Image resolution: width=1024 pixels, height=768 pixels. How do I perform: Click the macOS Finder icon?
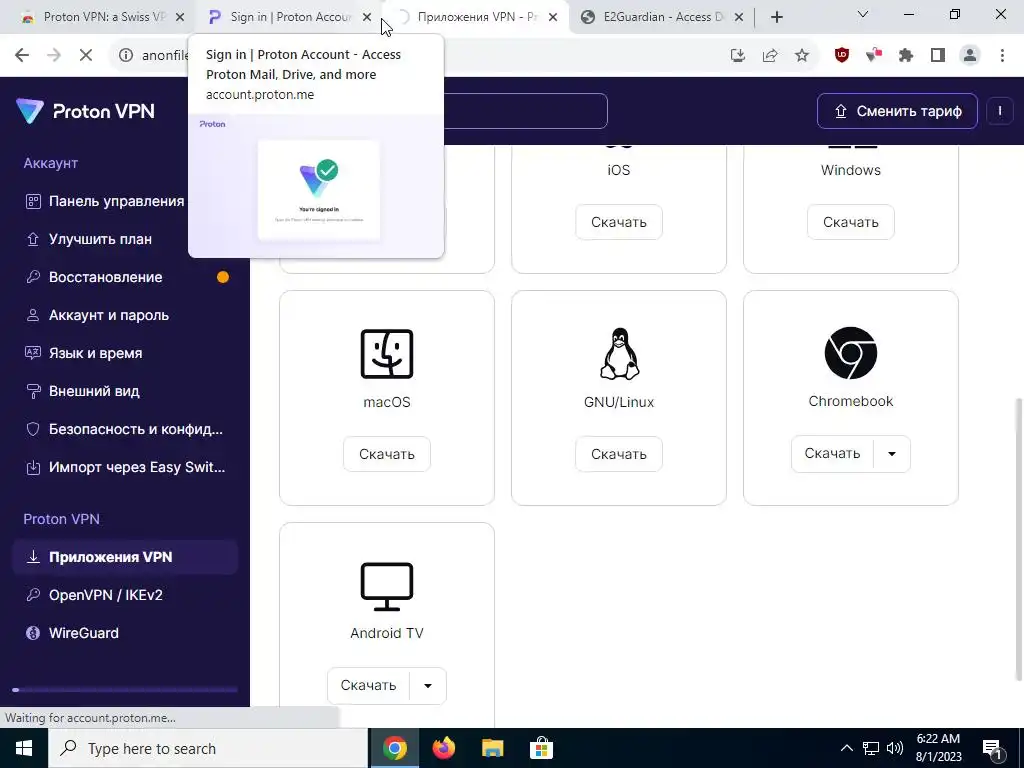(x=387, y=354)
